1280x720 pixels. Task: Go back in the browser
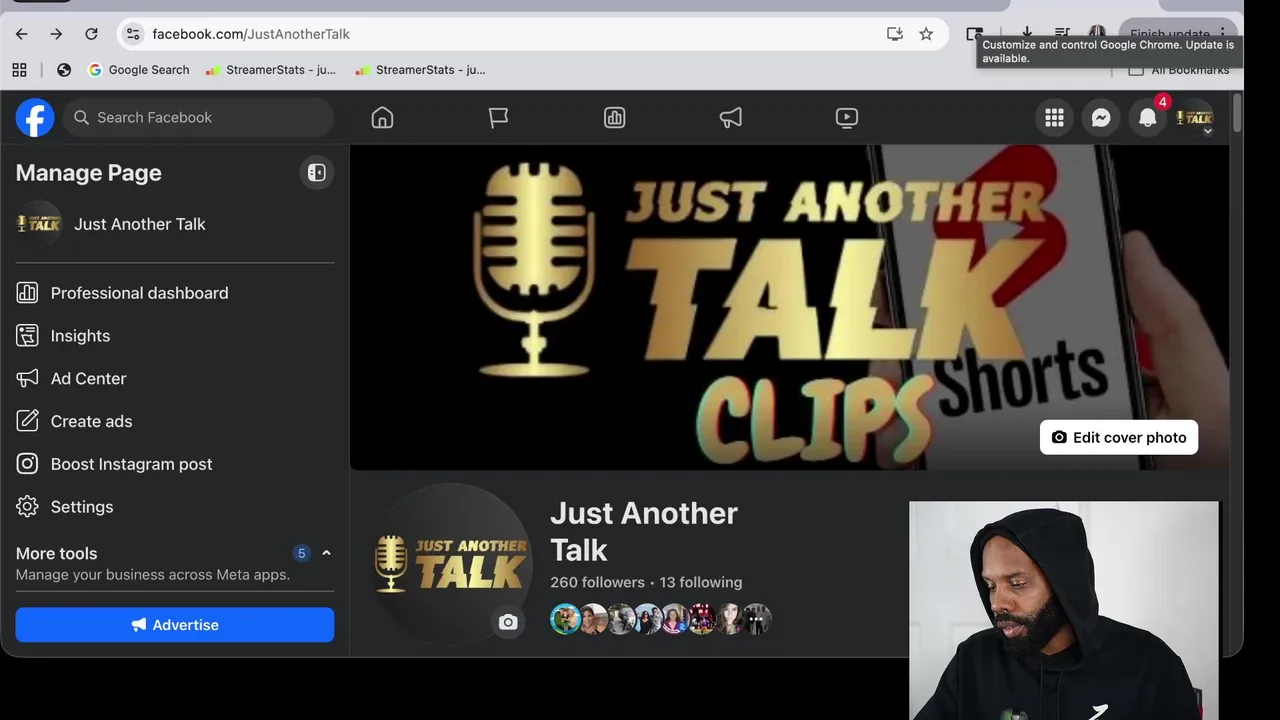pos(22,34)
